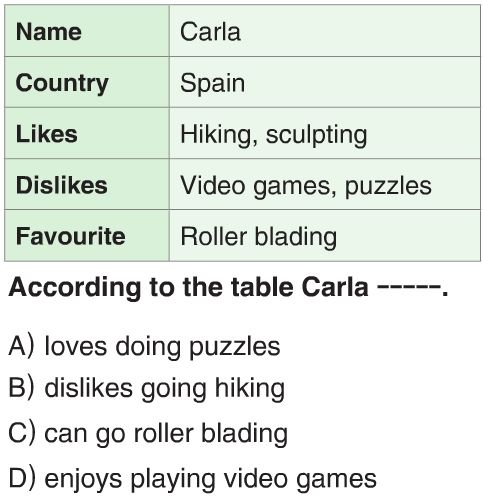Click the Hiking, sculpting cell
Viewport: 484px width, 503px height.
tap(325, 133)
